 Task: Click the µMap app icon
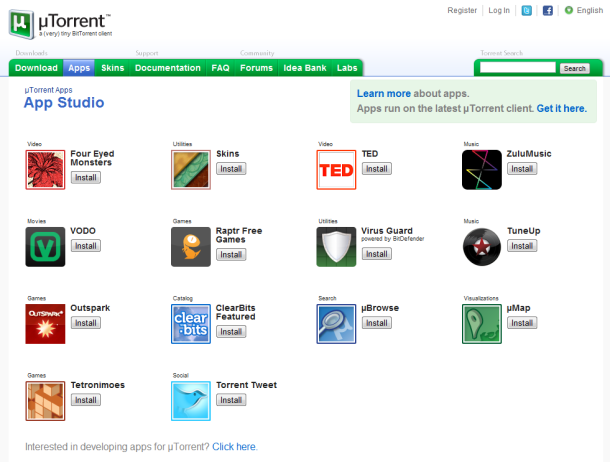(x=482, y=324)
